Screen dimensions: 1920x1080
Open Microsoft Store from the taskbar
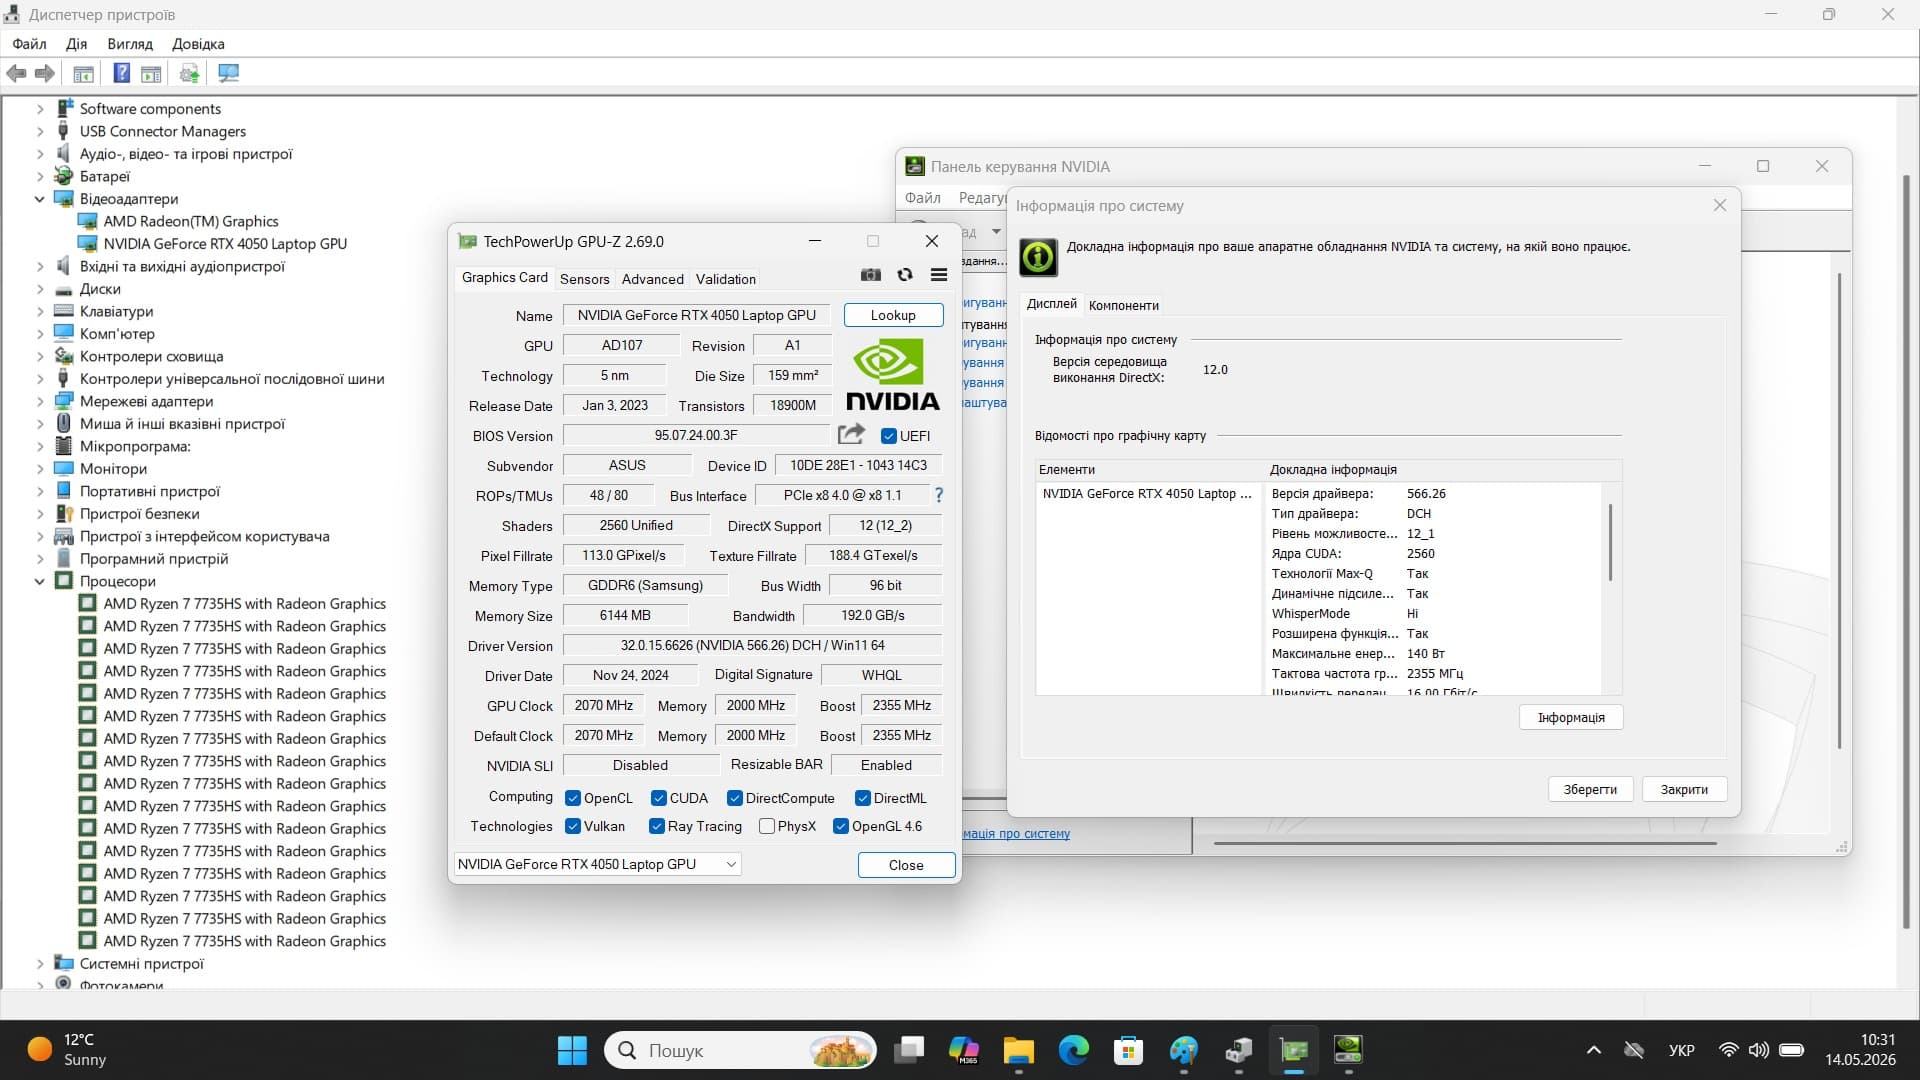1128,1050
